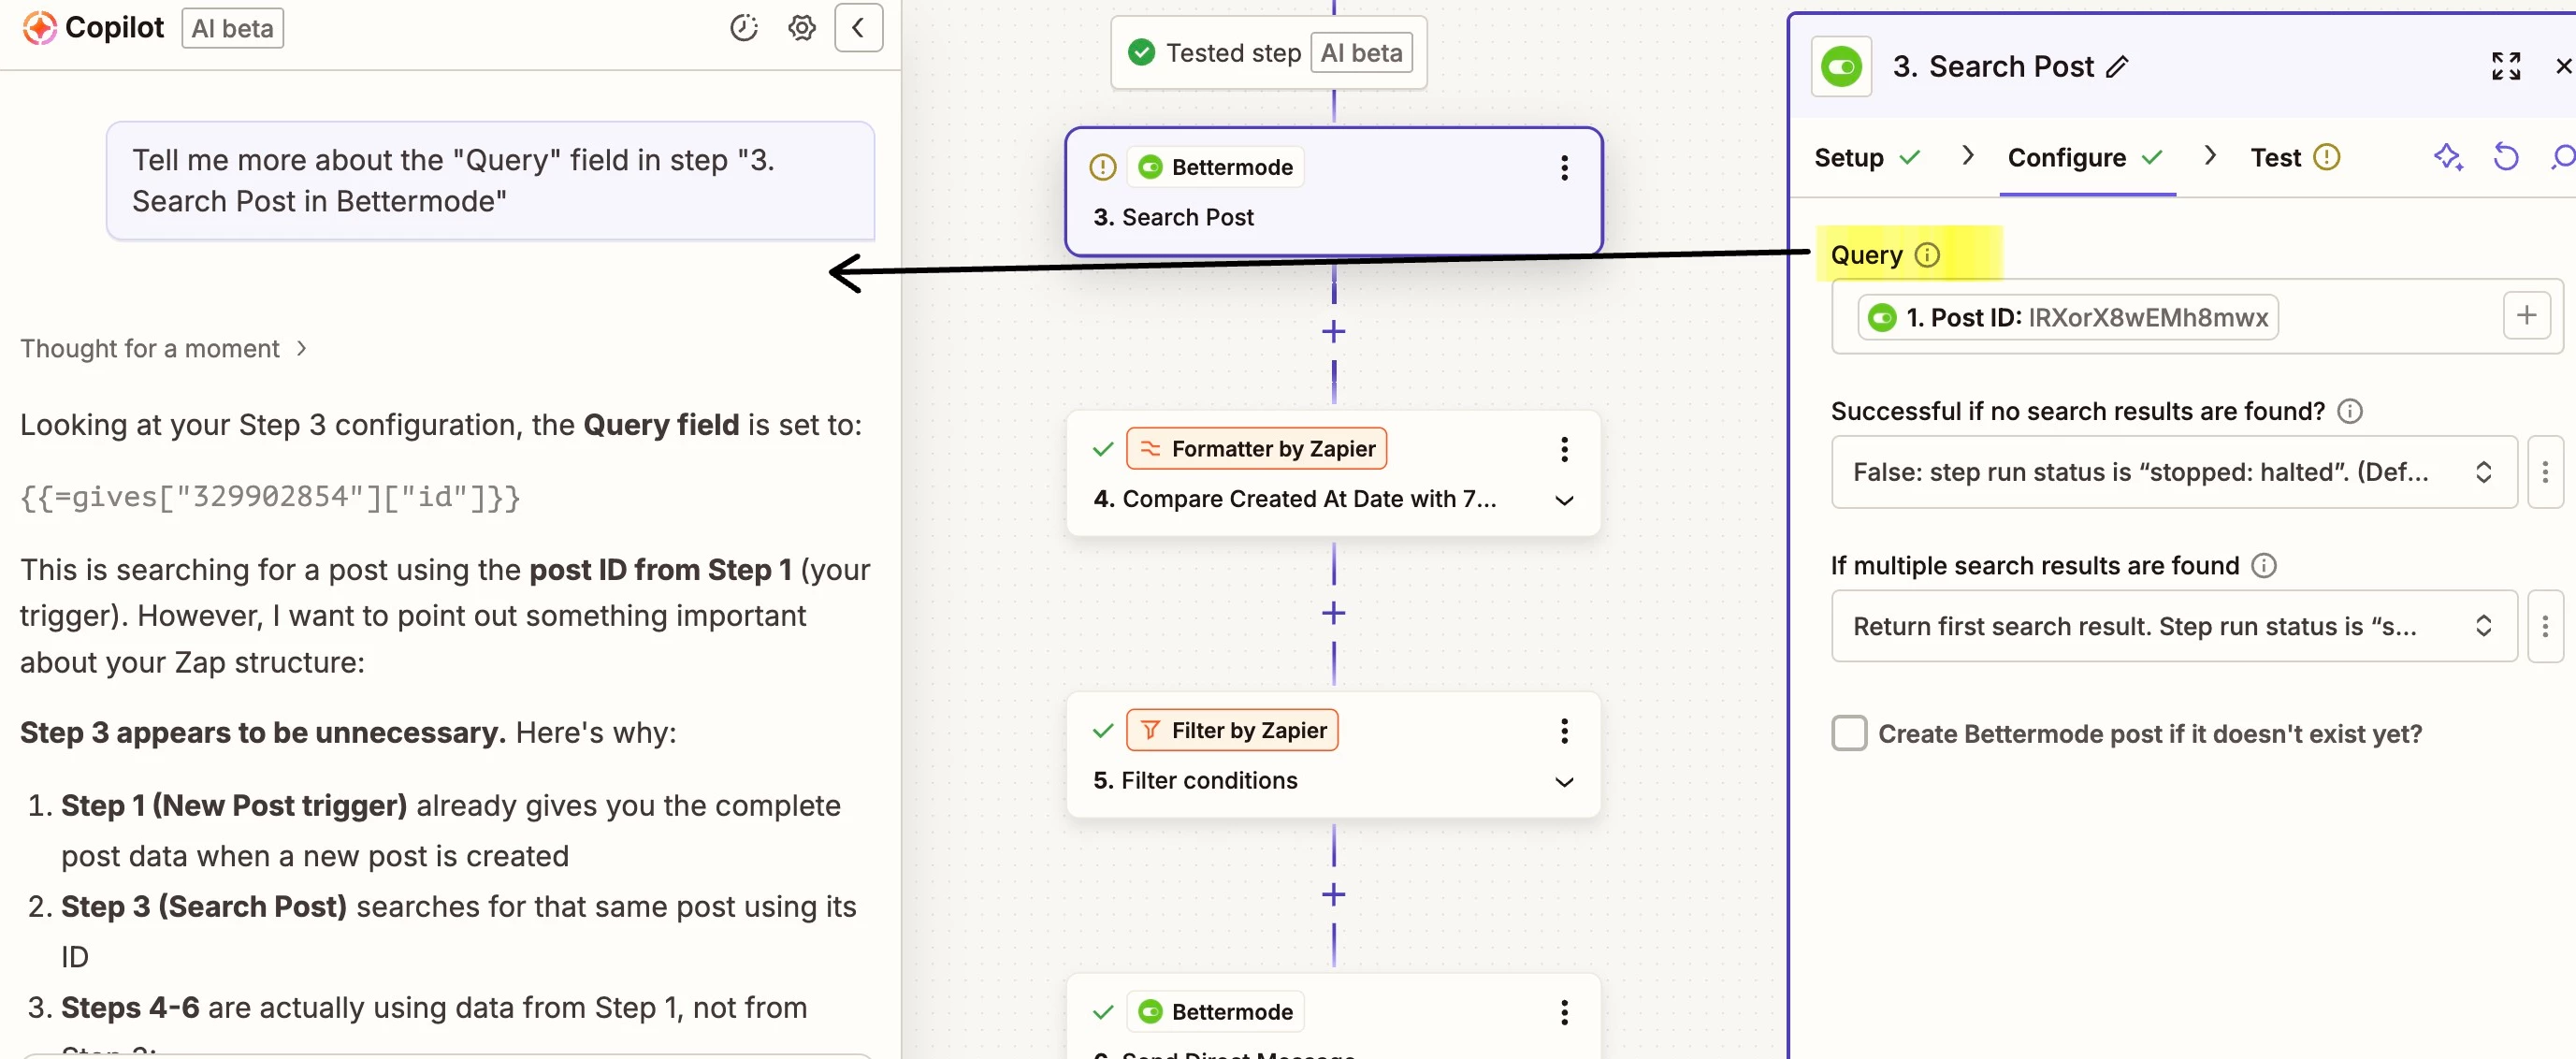Expand the Filter conditions step
The height and width of the screenshot is (1059, 2576).
coord(1564,781)
